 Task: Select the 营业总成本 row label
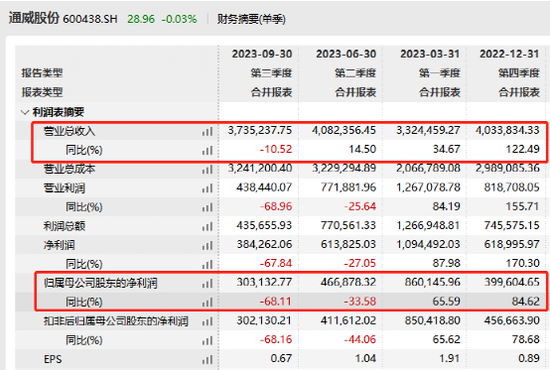pyautogui.click(x=69, y=169)
